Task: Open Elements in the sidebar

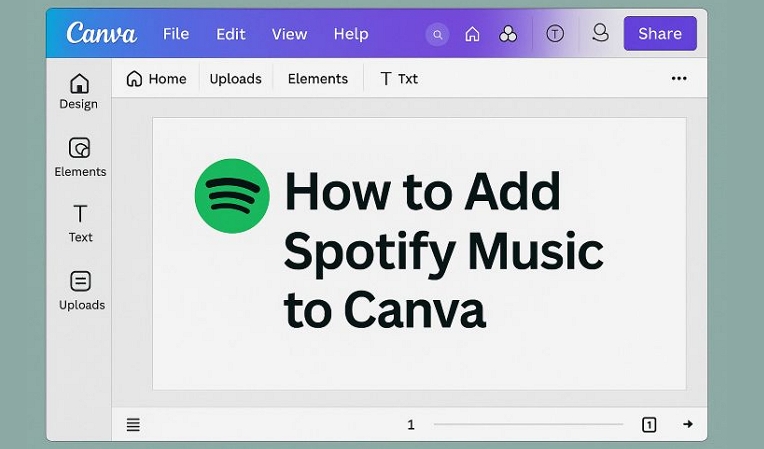Action: 80,157
